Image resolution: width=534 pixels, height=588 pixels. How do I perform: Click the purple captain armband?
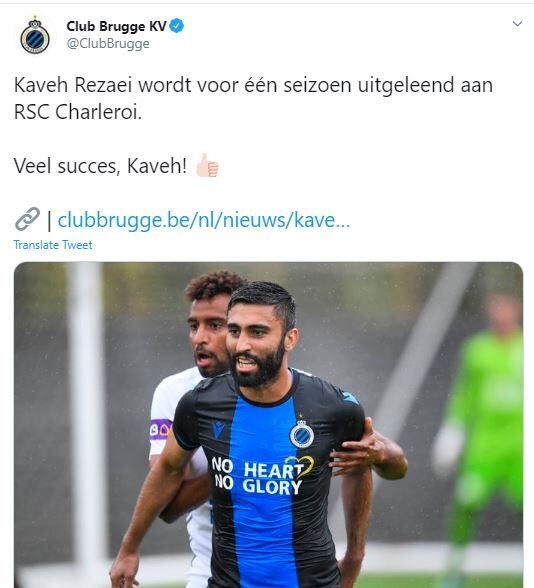point(160,429)
